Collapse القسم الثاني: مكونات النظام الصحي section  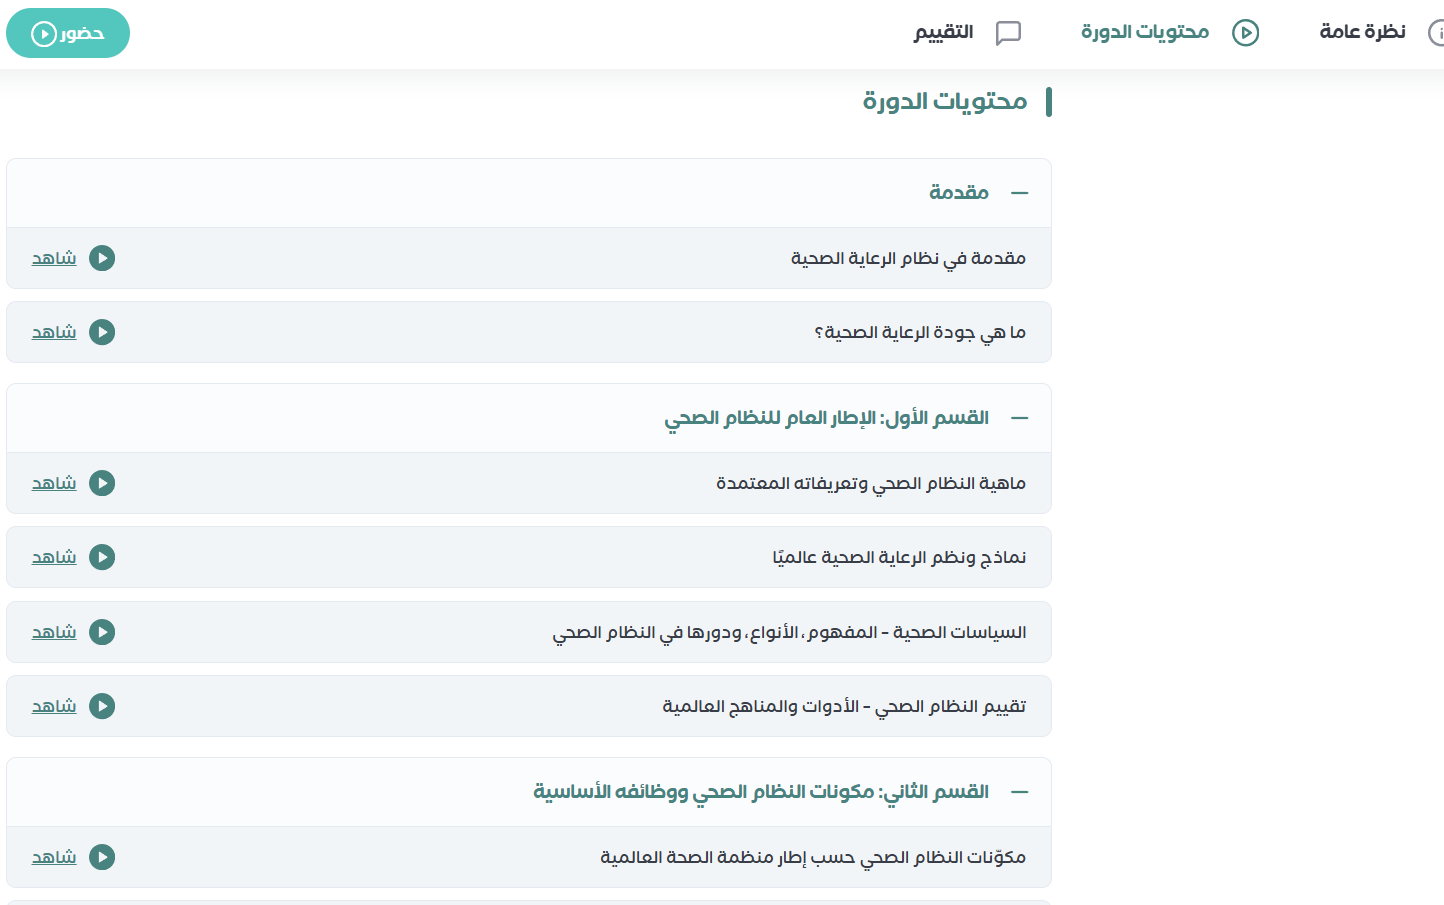[x=1019, y=792]
